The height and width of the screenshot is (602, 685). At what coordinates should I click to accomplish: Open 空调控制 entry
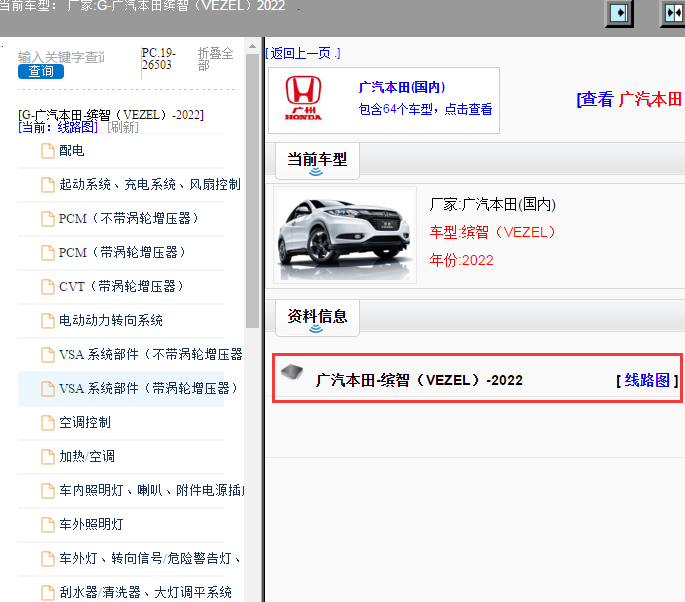(85, 422)
